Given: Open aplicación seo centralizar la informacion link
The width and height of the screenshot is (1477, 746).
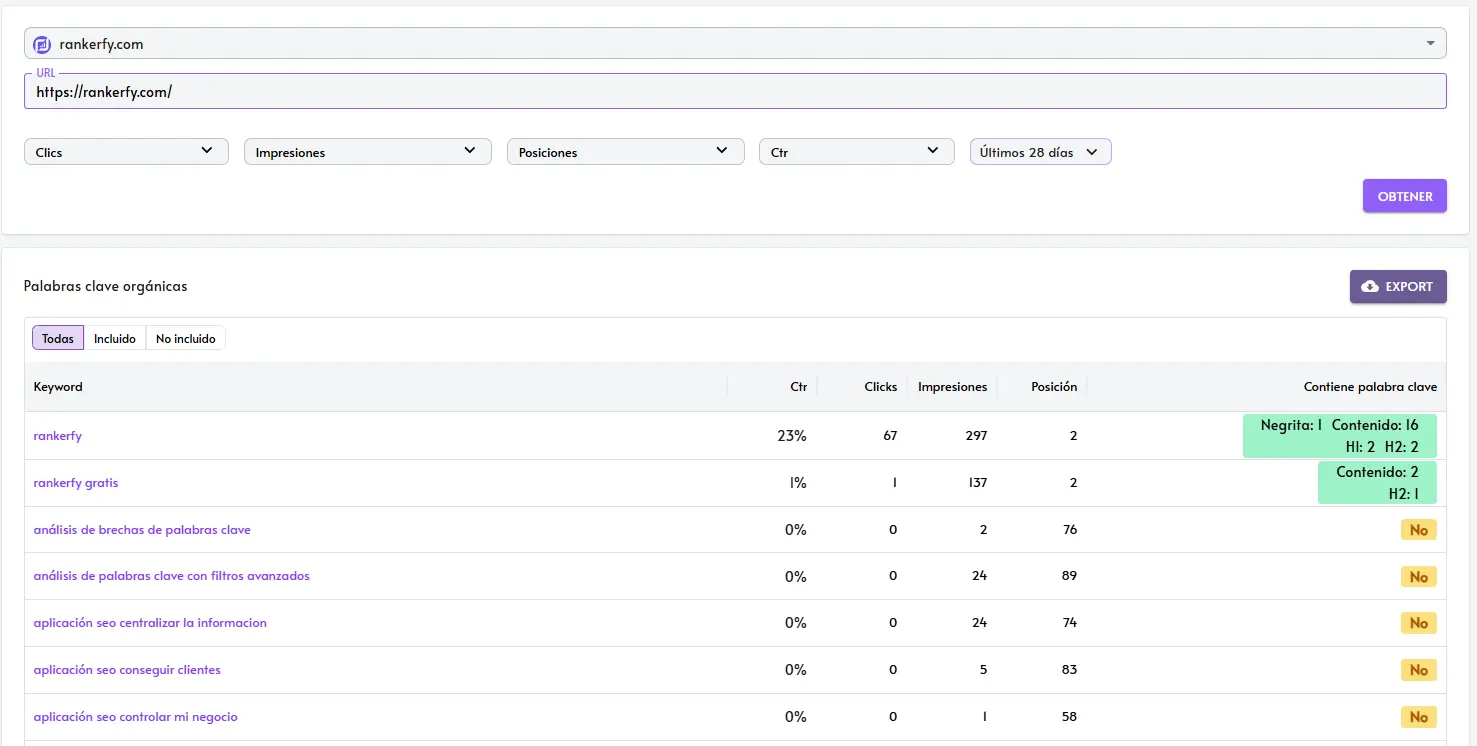Looking at the screenshot, I should tap(150, 623).
